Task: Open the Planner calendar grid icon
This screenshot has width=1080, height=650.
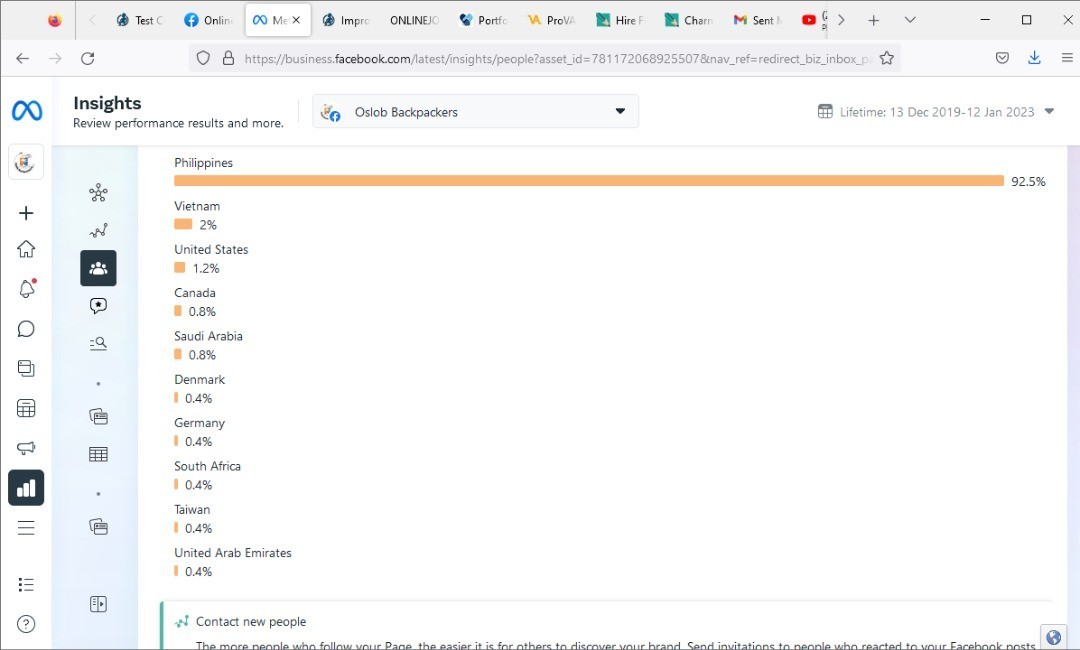Action: [25, 408]
